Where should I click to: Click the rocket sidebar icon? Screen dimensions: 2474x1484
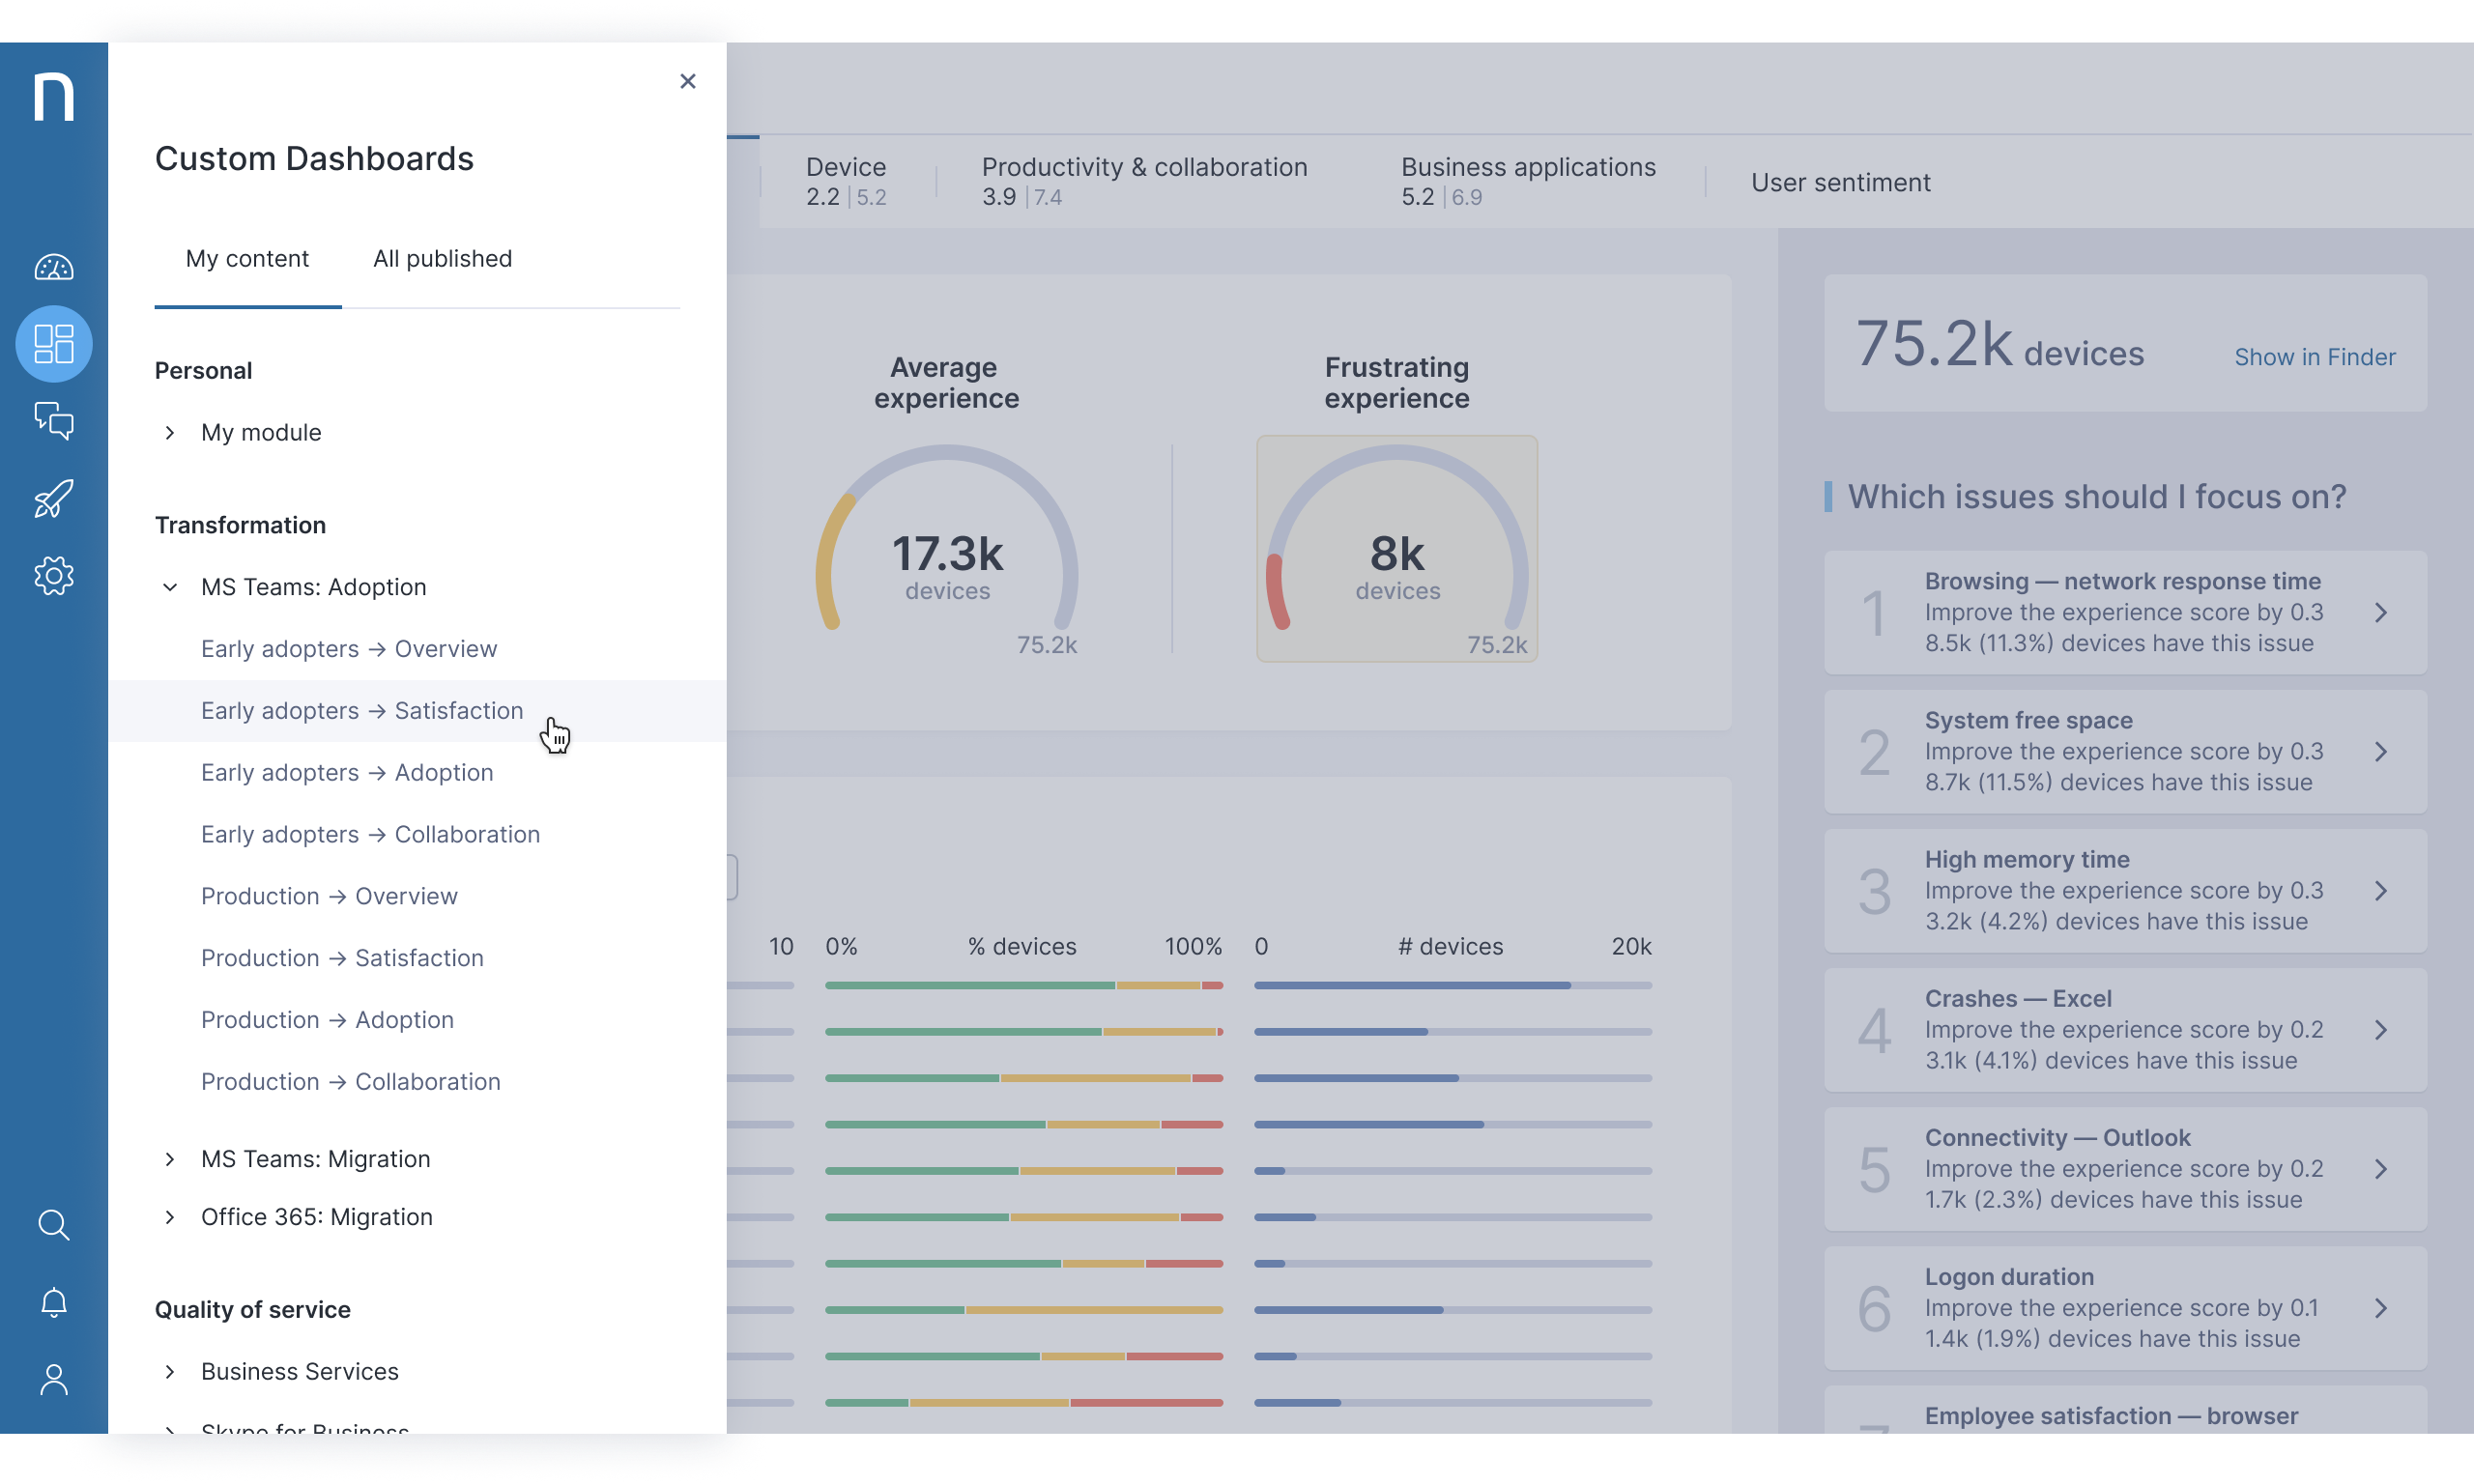point(54,498)
